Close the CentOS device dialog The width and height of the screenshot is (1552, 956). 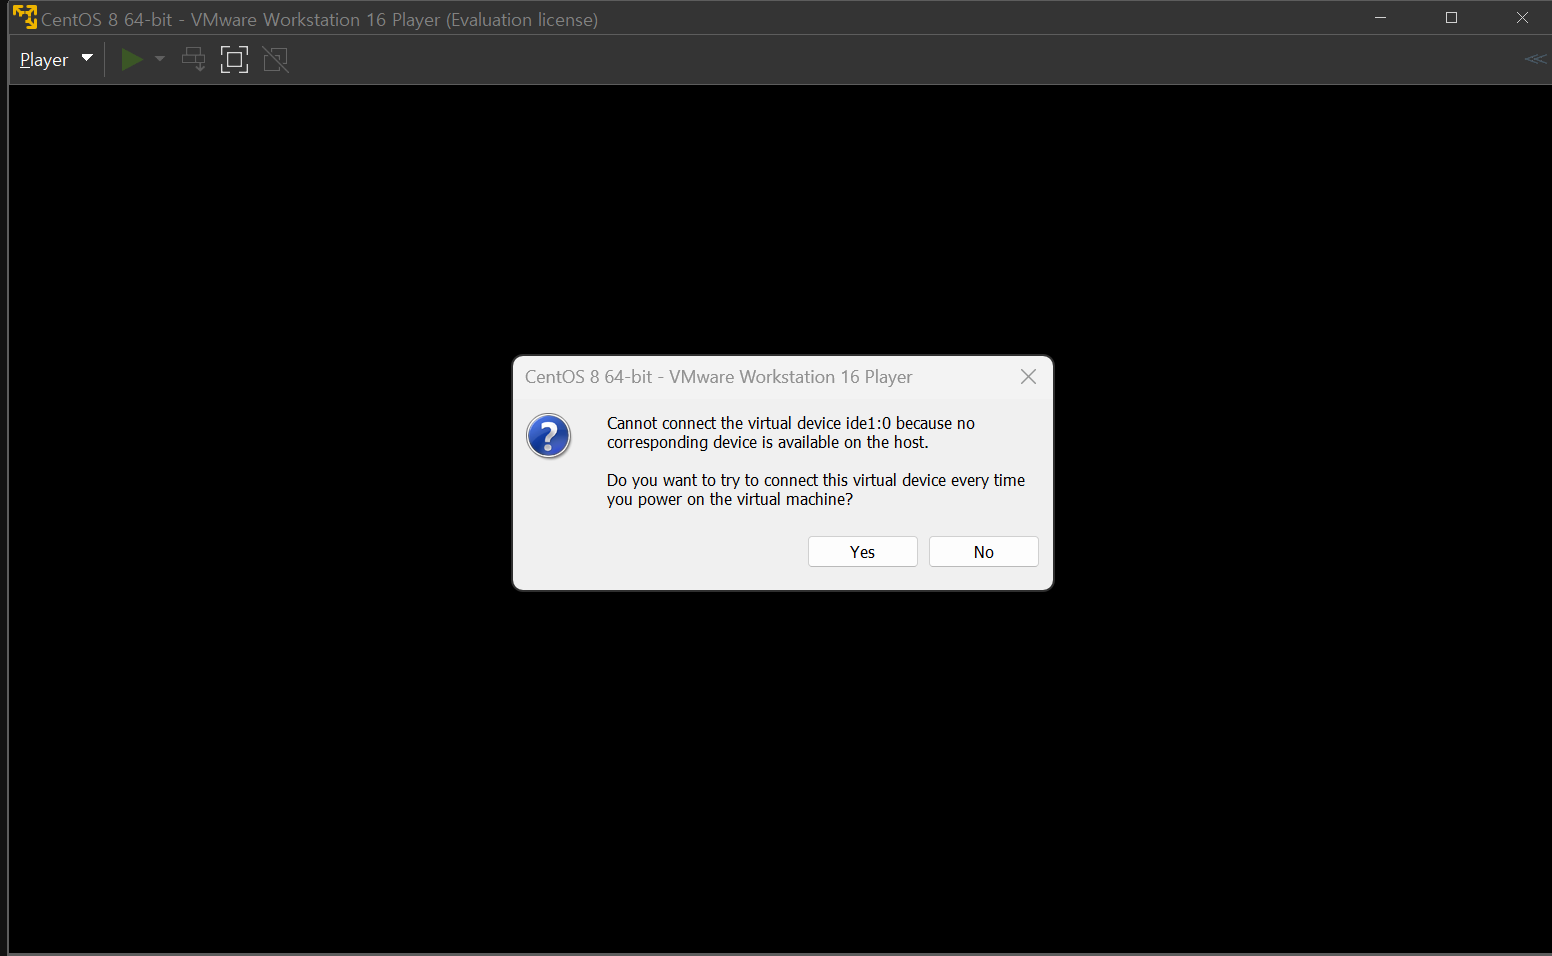1028,377
